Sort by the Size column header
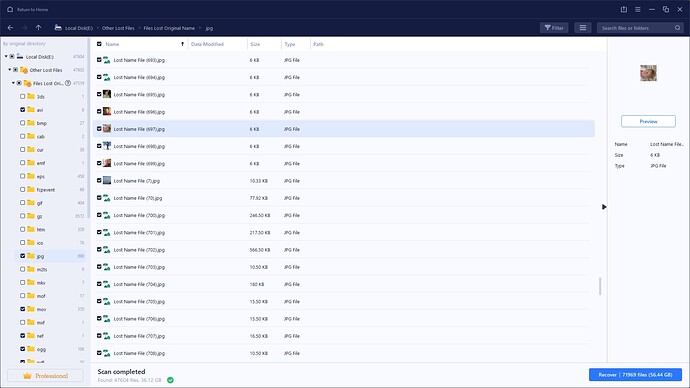 [x=255, y=44]
